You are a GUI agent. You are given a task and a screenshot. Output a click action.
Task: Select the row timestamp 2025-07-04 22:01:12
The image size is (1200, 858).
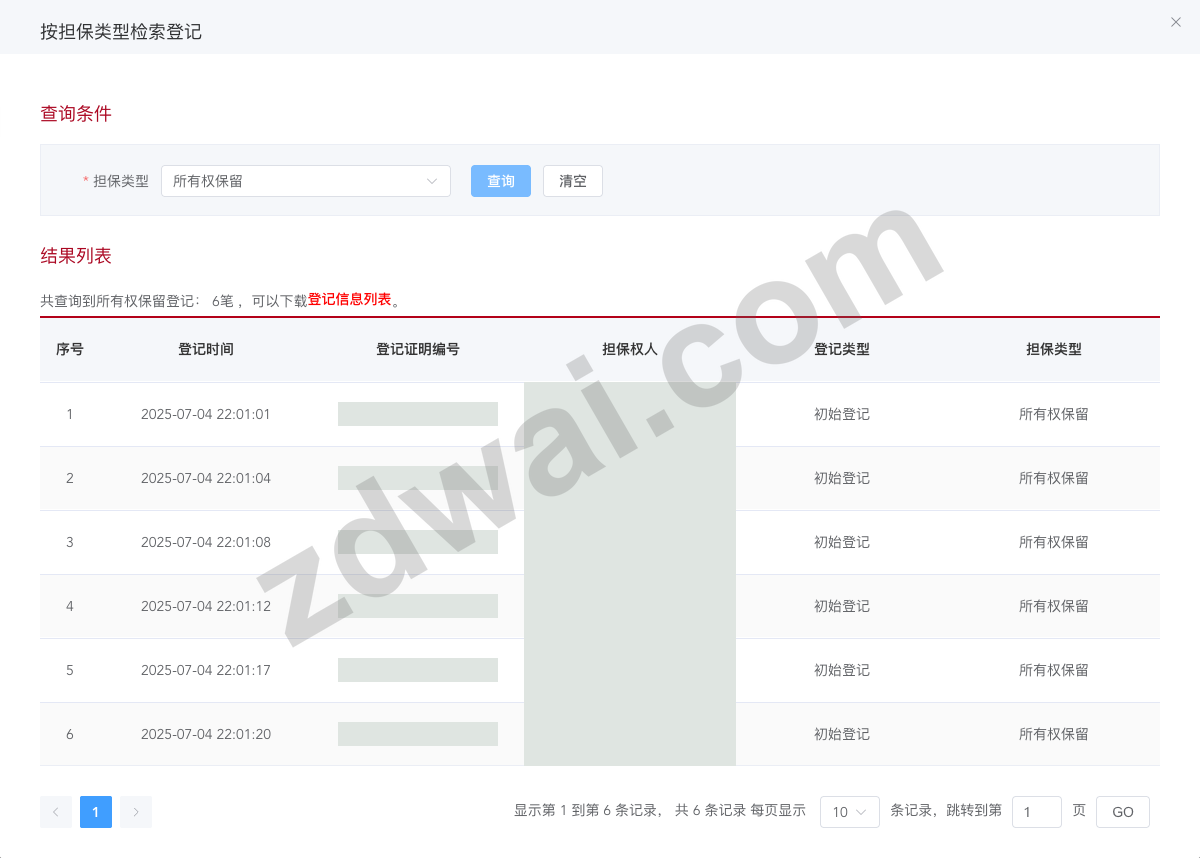coord(206,606)
